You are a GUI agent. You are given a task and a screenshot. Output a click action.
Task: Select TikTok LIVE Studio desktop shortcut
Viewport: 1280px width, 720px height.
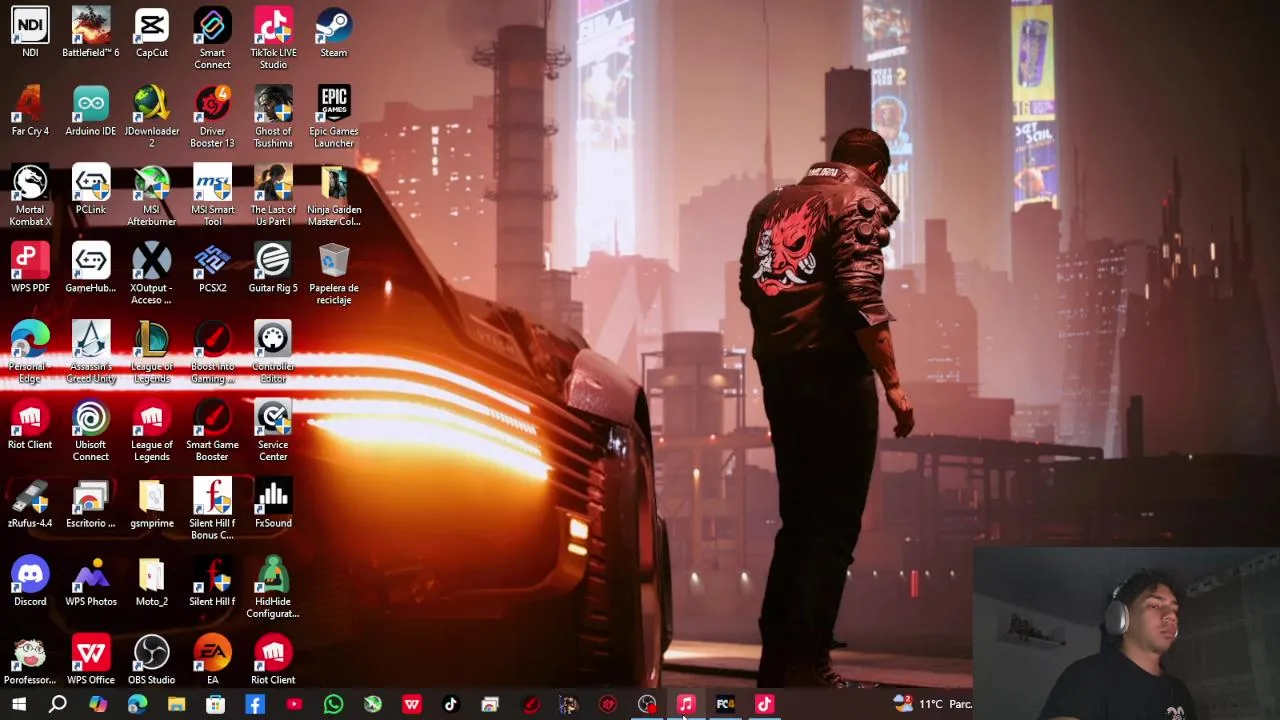tap(273, 38)
